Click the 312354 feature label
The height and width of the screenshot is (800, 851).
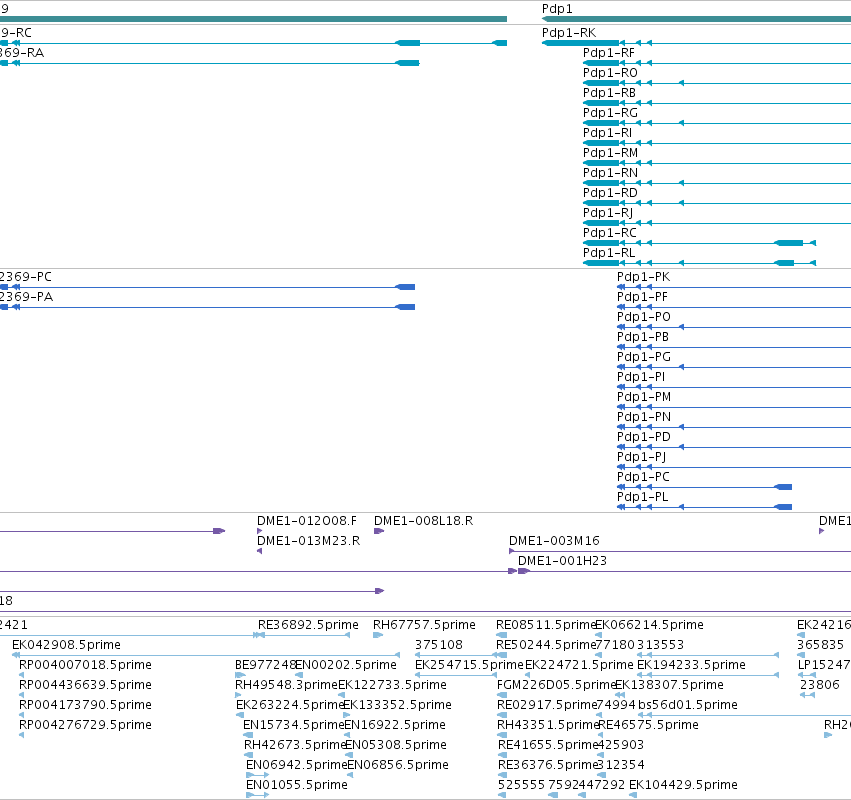pyautogui.click(x=620, y=766)
